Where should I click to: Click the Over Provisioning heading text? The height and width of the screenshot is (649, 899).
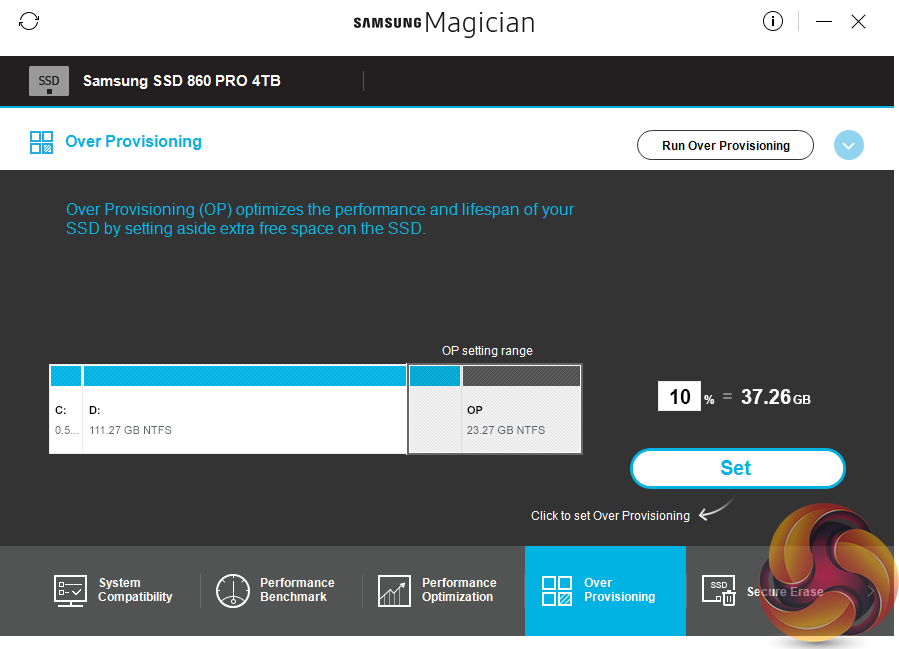[x=134, y=142]
